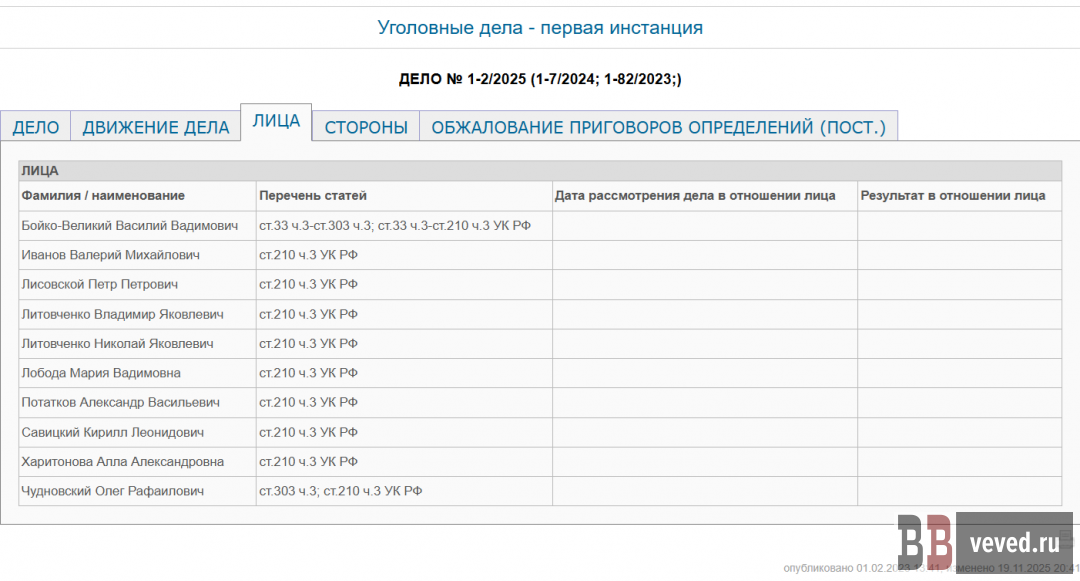
Task: Go to the СТОРОНЫ tab
Action: 366,127
